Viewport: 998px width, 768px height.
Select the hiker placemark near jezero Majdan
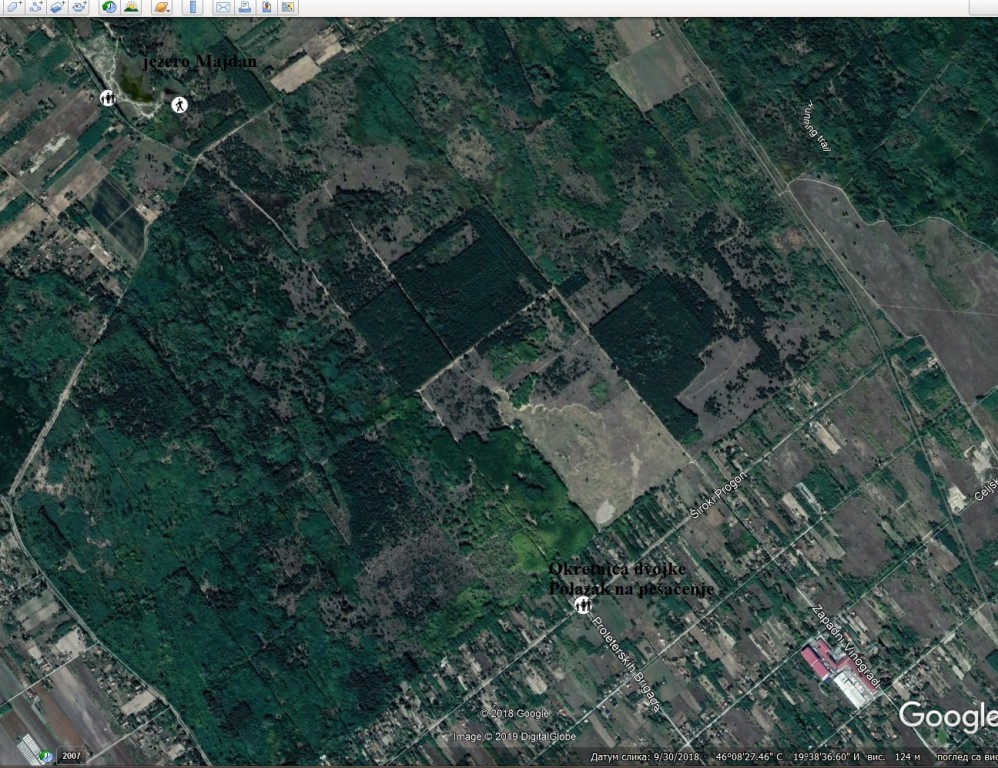click(179, 104)
